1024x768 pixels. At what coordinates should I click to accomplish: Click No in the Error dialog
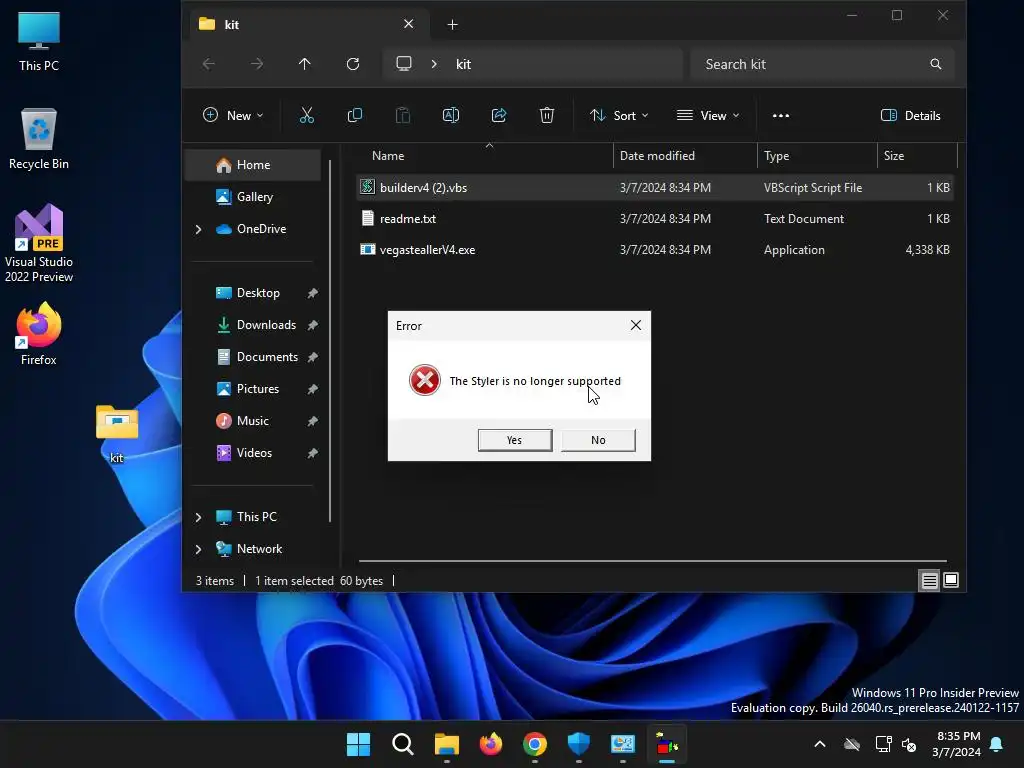598,440
